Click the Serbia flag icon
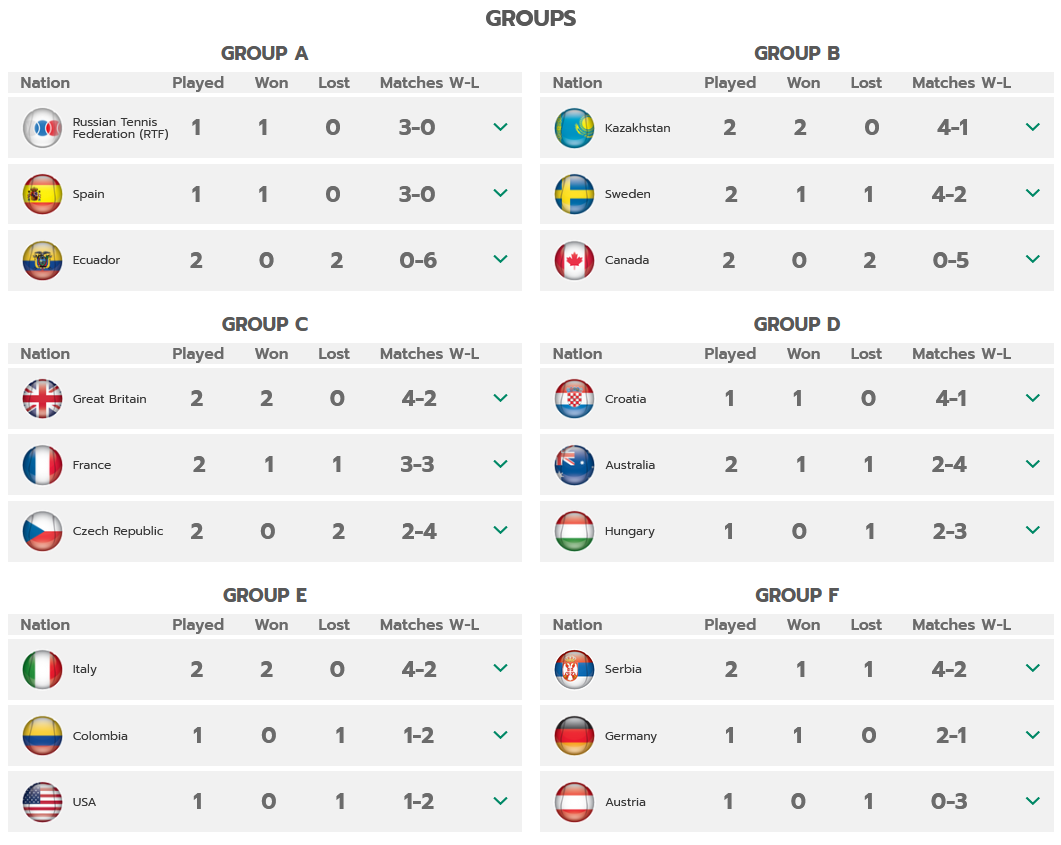This screenshot has width=1061, height=845. (574, 669)
